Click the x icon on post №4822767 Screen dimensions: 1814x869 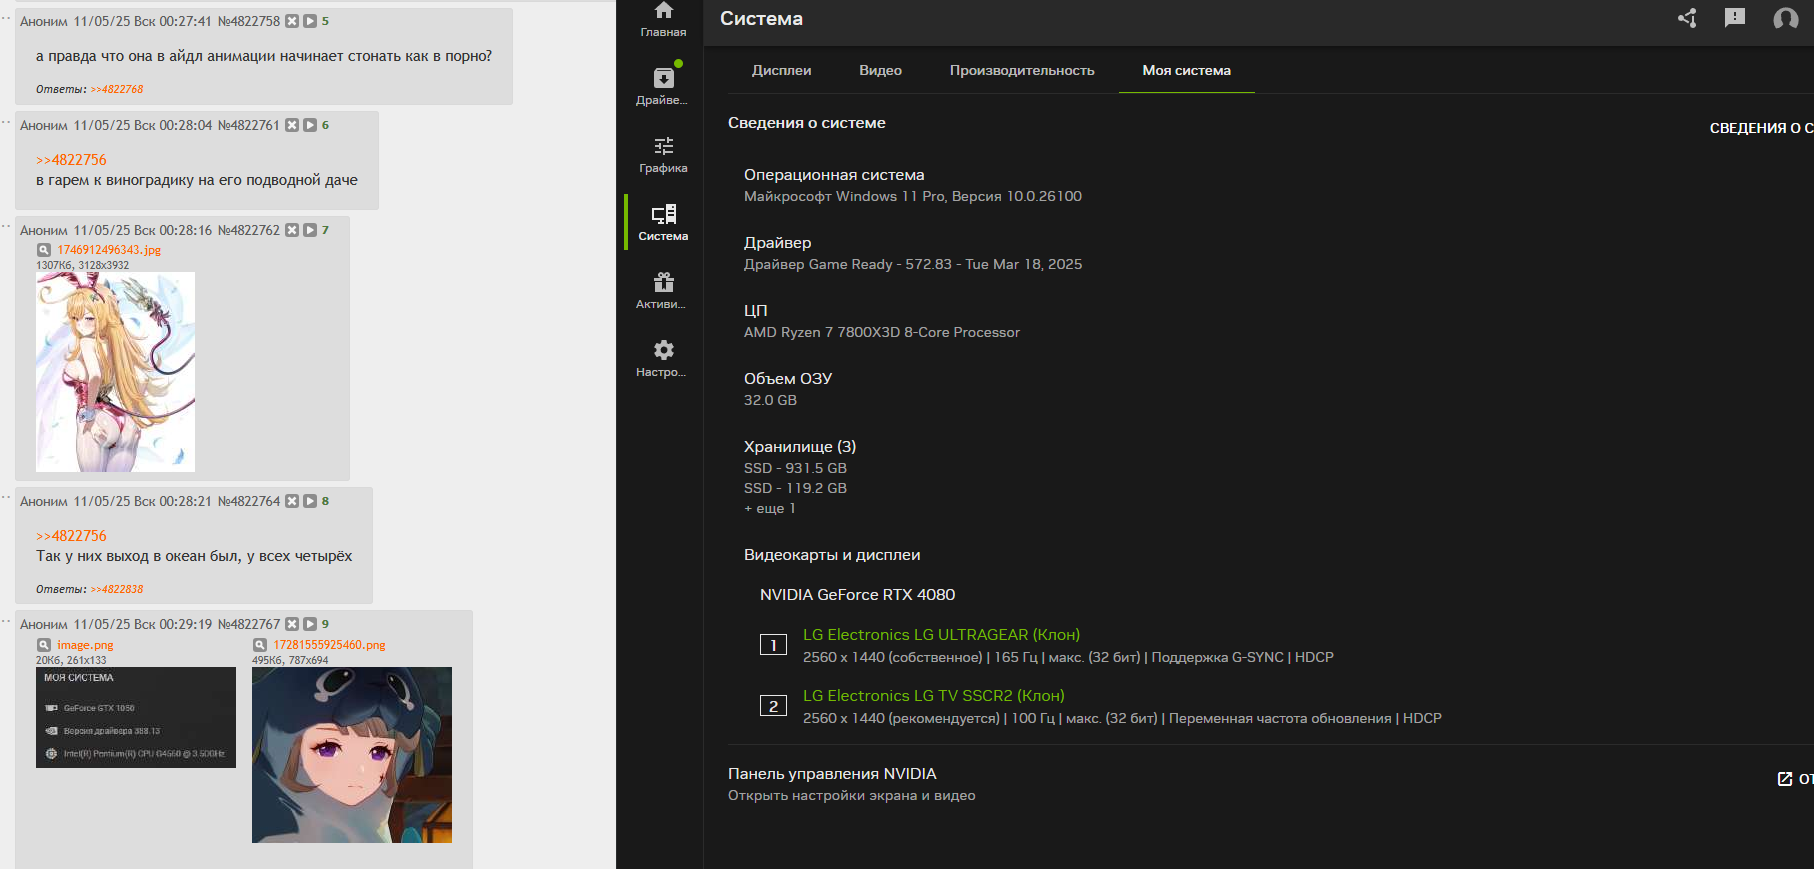tap(292, 624)
